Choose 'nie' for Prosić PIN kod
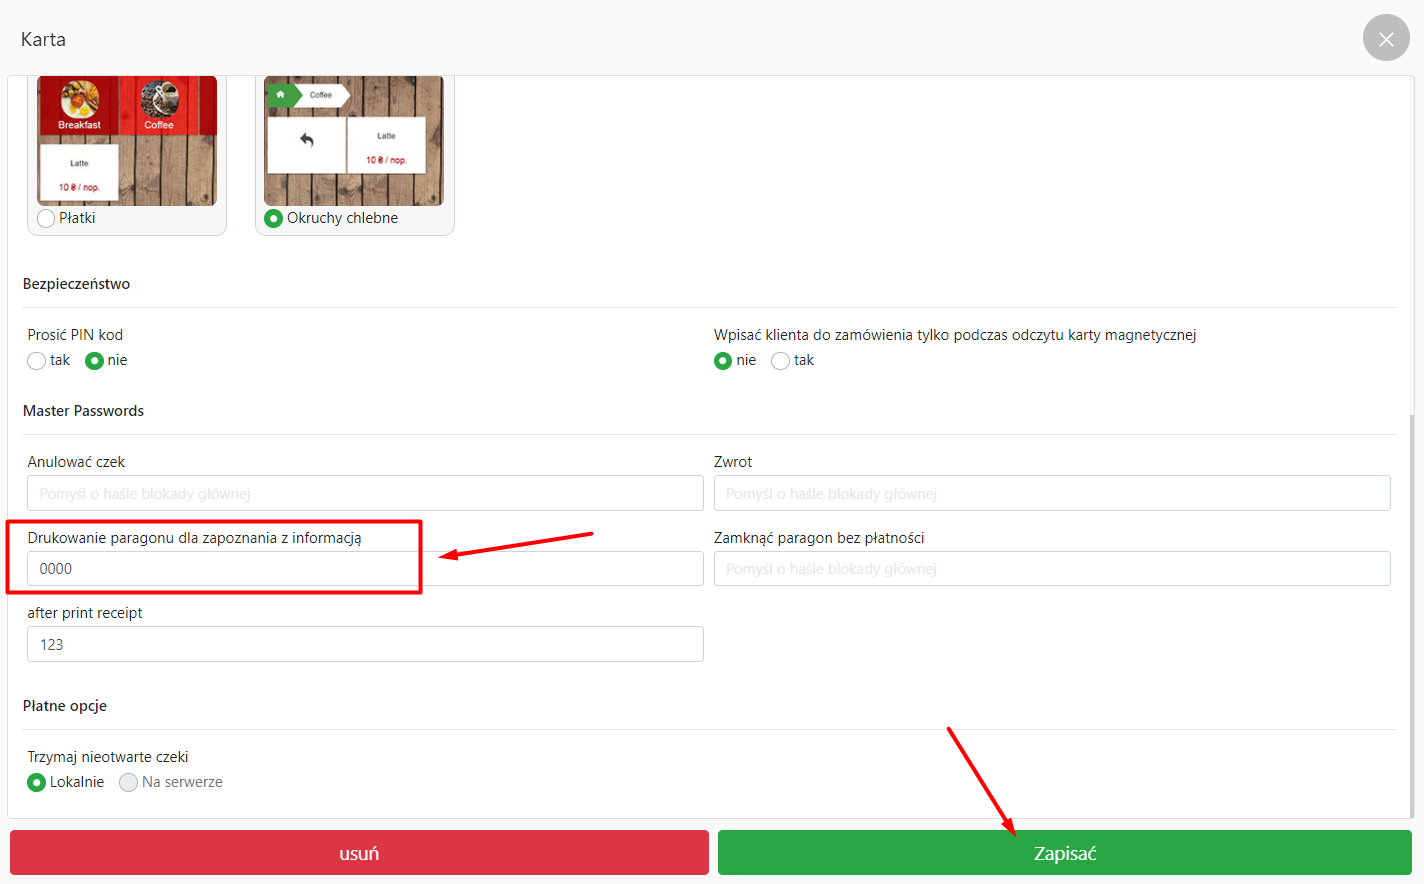The height and width of the screenshot is (884, 1424). point(95,361)
